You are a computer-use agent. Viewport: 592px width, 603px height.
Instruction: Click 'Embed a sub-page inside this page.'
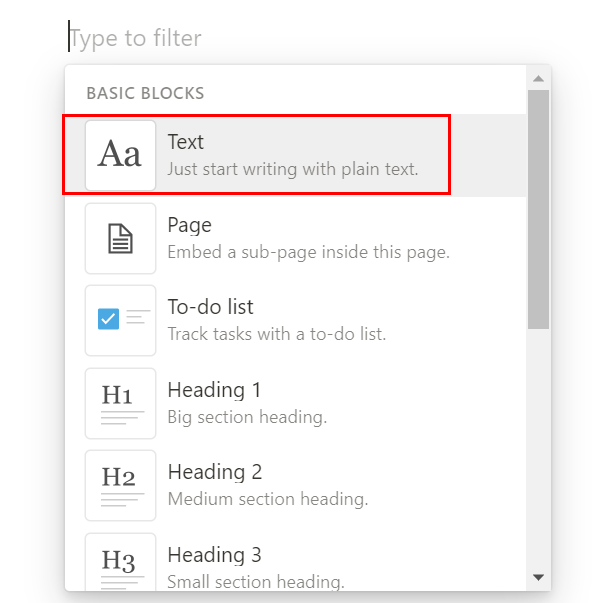click(309, 252)
